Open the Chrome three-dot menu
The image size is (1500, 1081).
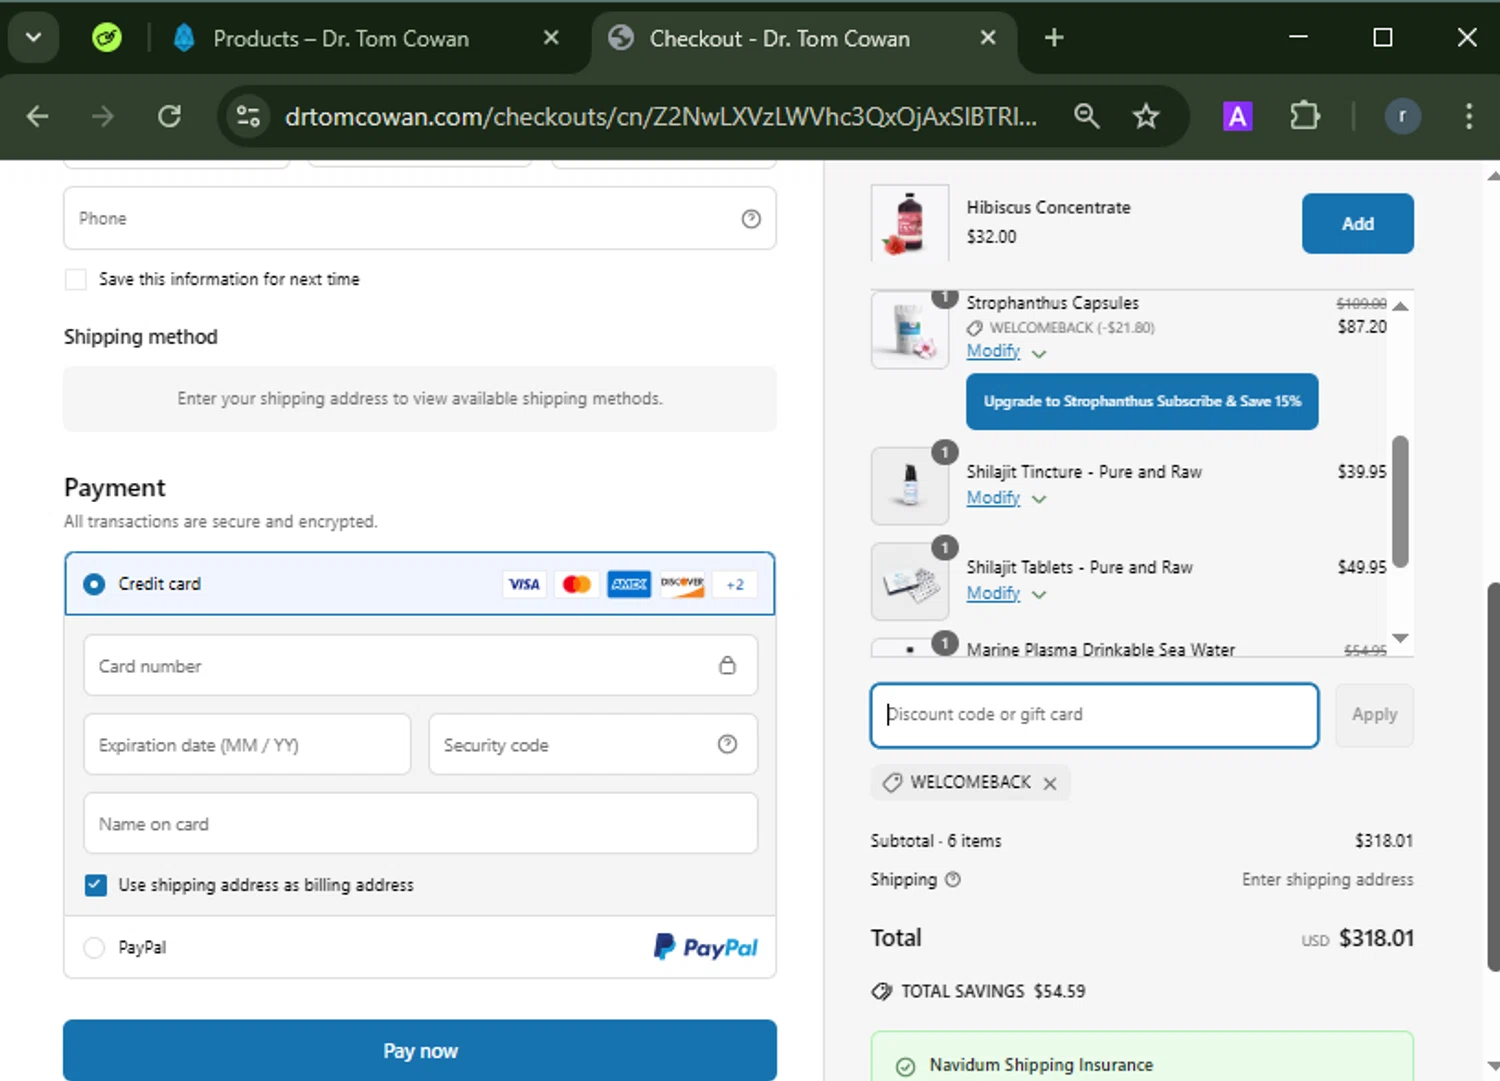click(x=1468, y=117)
